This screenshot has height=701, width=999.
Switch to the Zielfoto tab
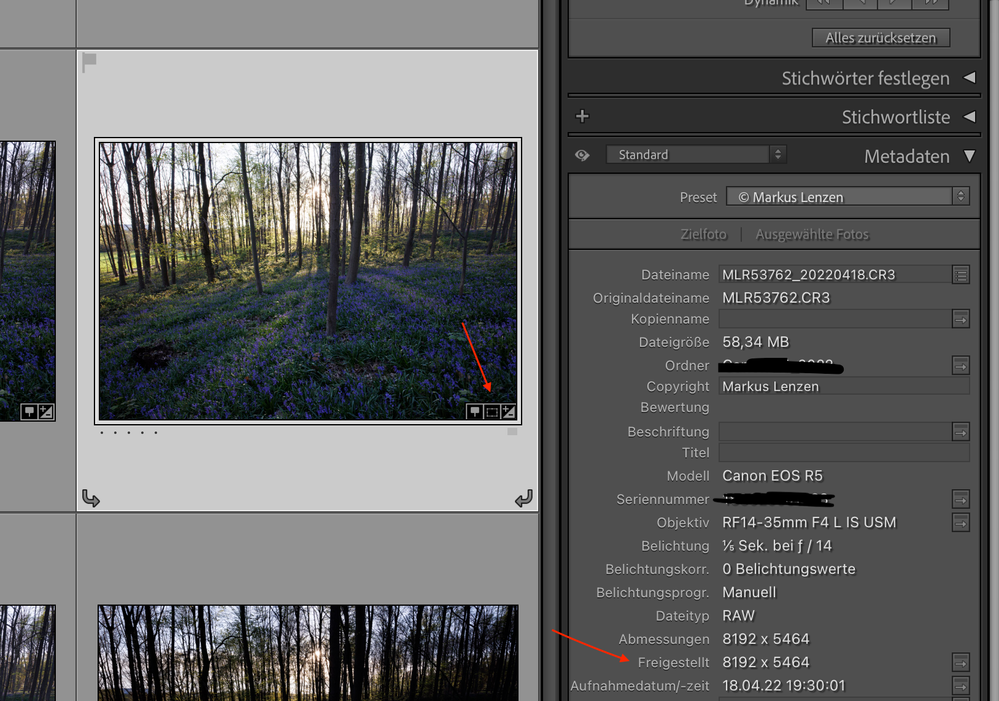click(x=703, y=235)
